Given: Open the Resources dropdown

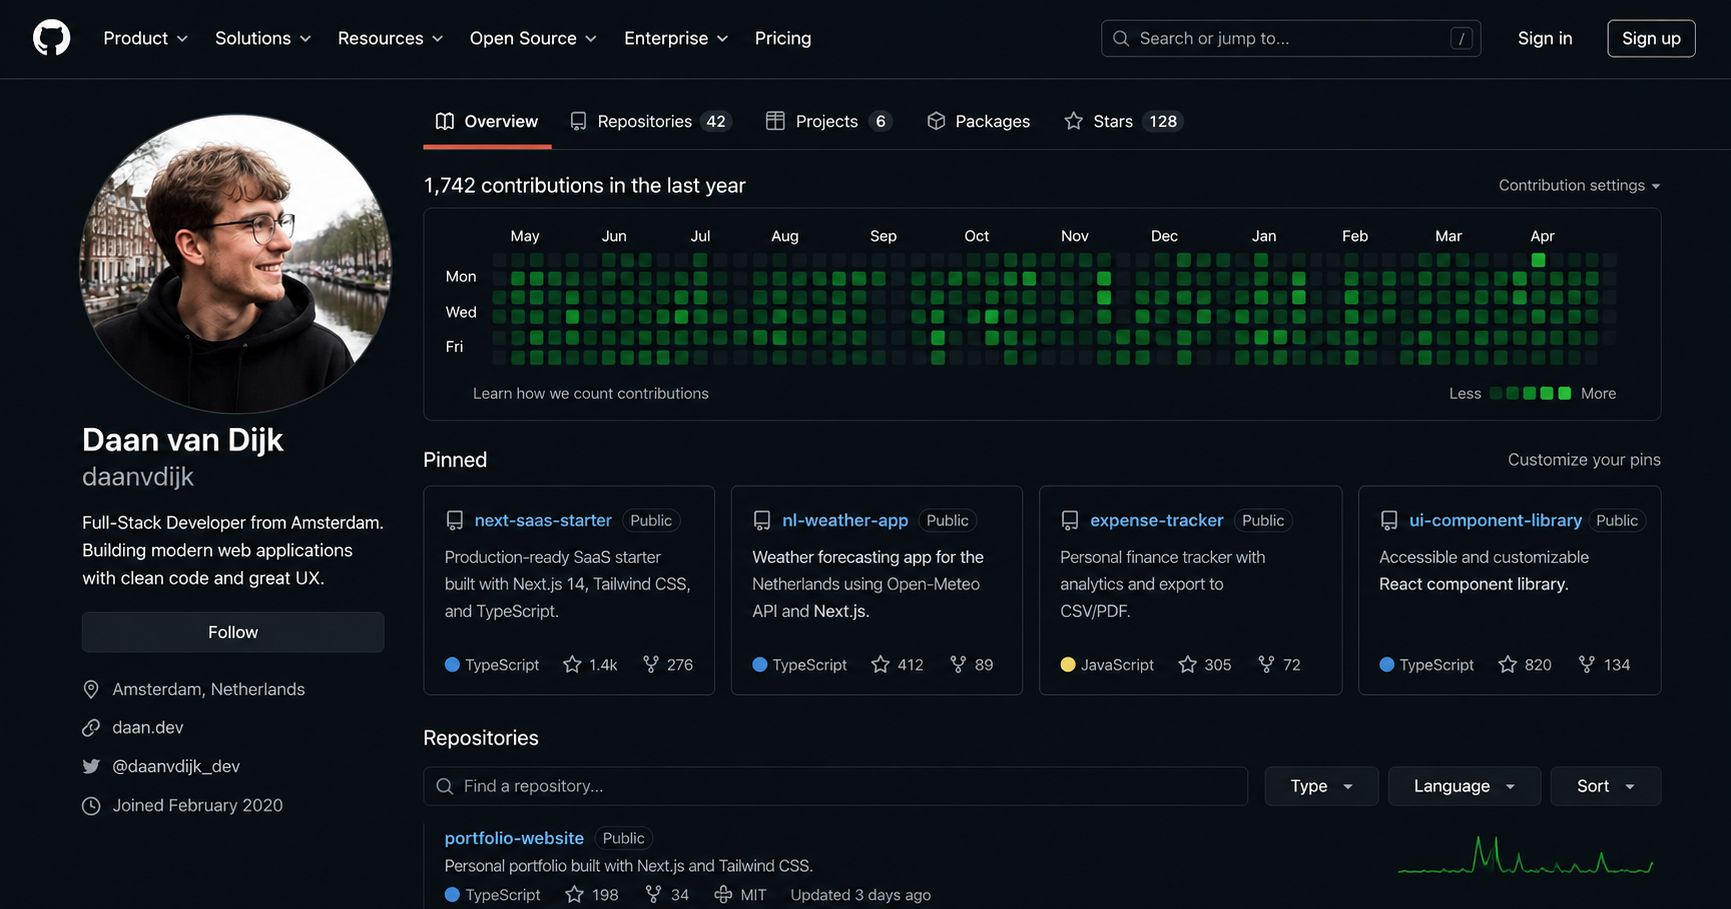Looking at the screenshot, I should pos(390,38).
